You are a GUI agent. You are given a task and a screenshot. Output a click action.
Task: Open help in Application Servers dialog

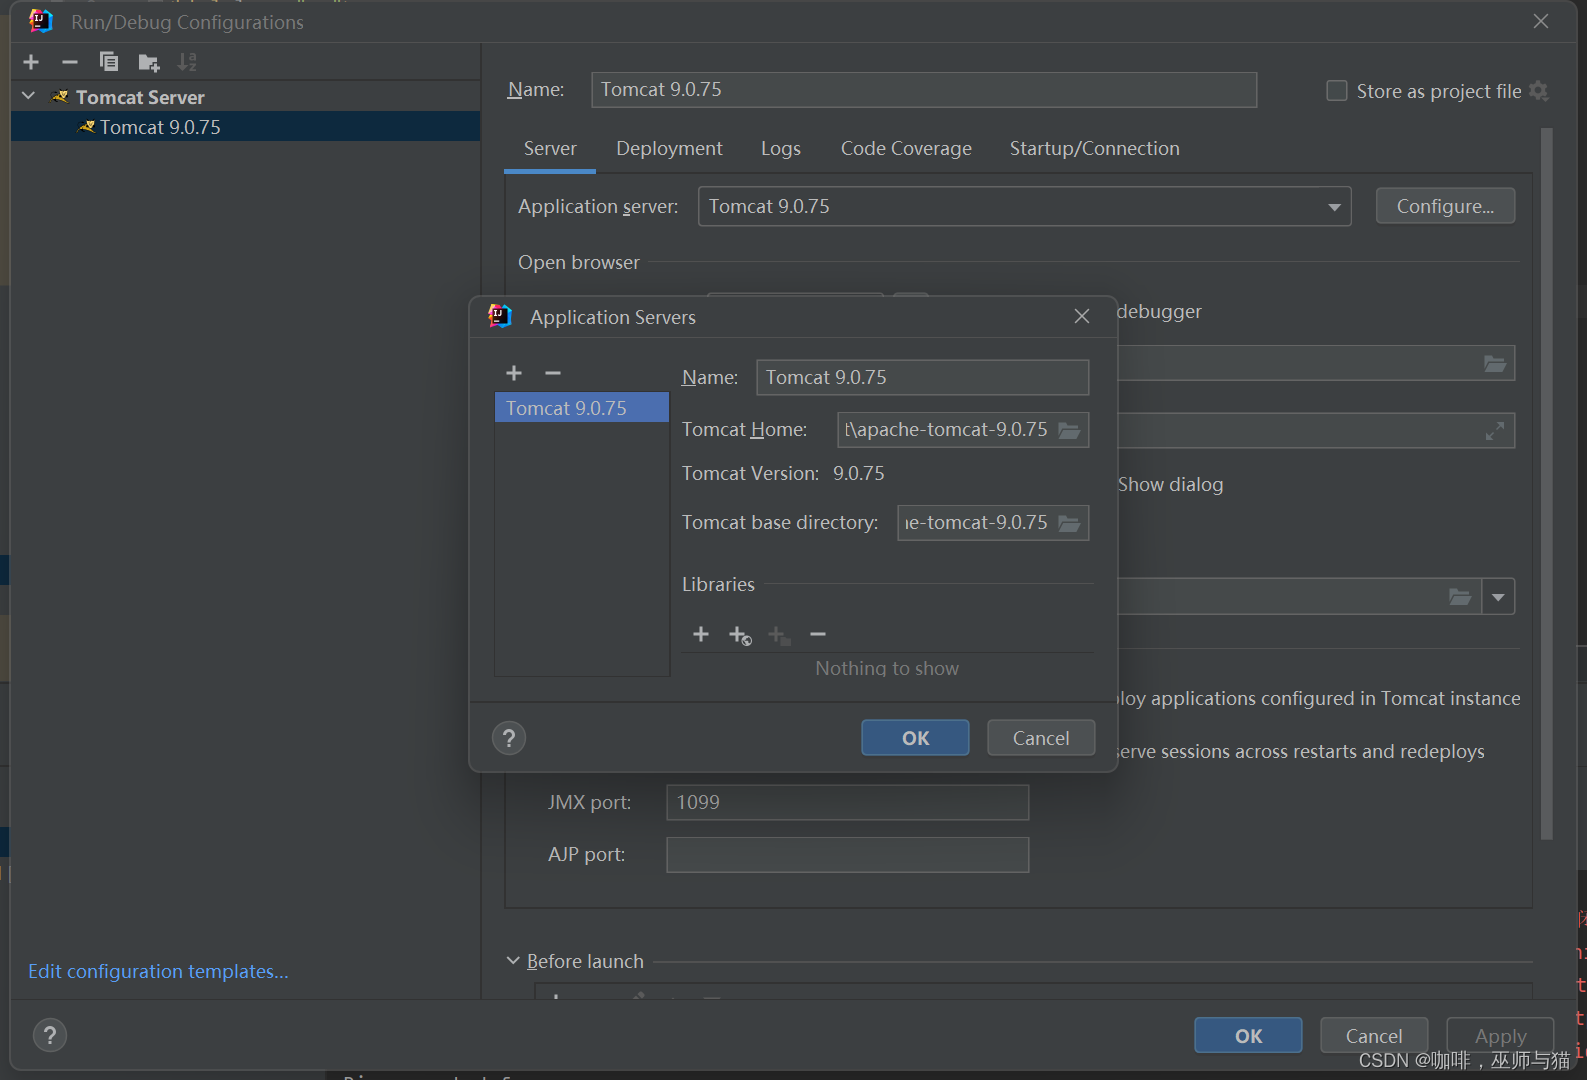click(x=509, y=738)
